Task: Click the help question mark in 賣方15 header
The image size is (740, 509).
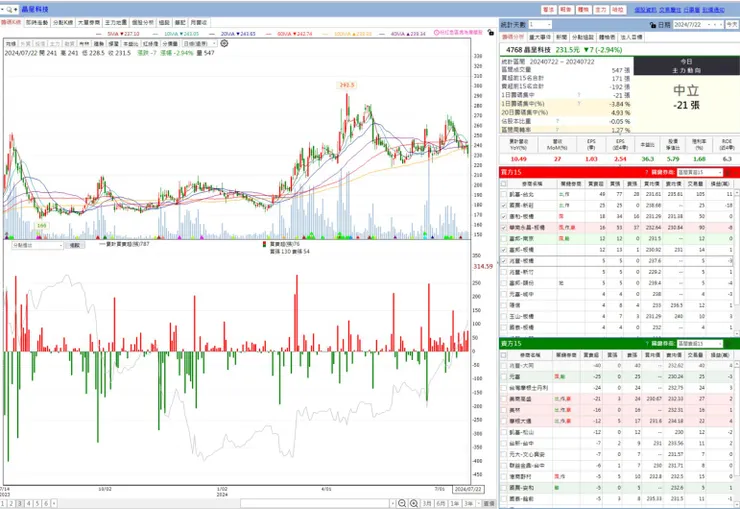Action: [x=647, y=343]
